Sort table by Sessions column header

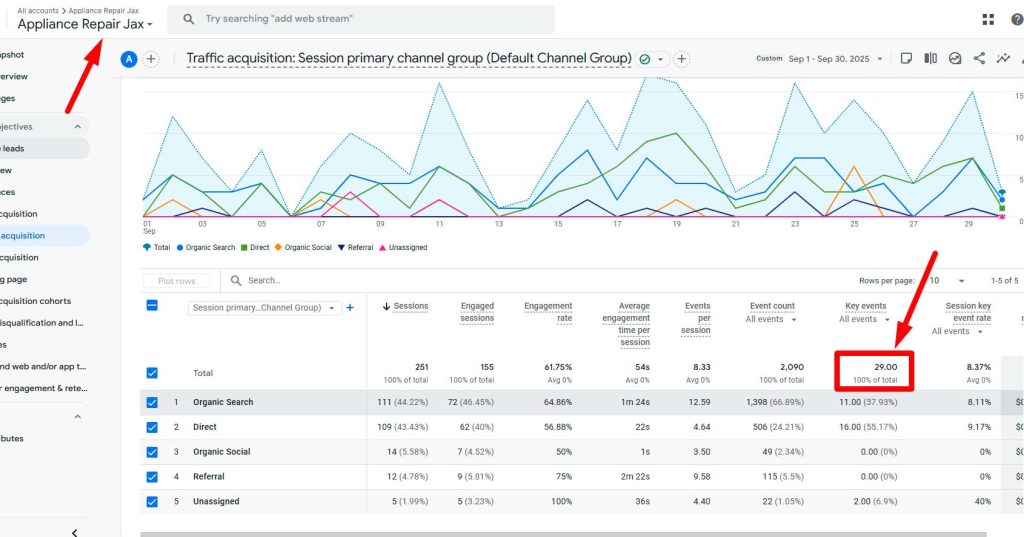tap(410, 306)
